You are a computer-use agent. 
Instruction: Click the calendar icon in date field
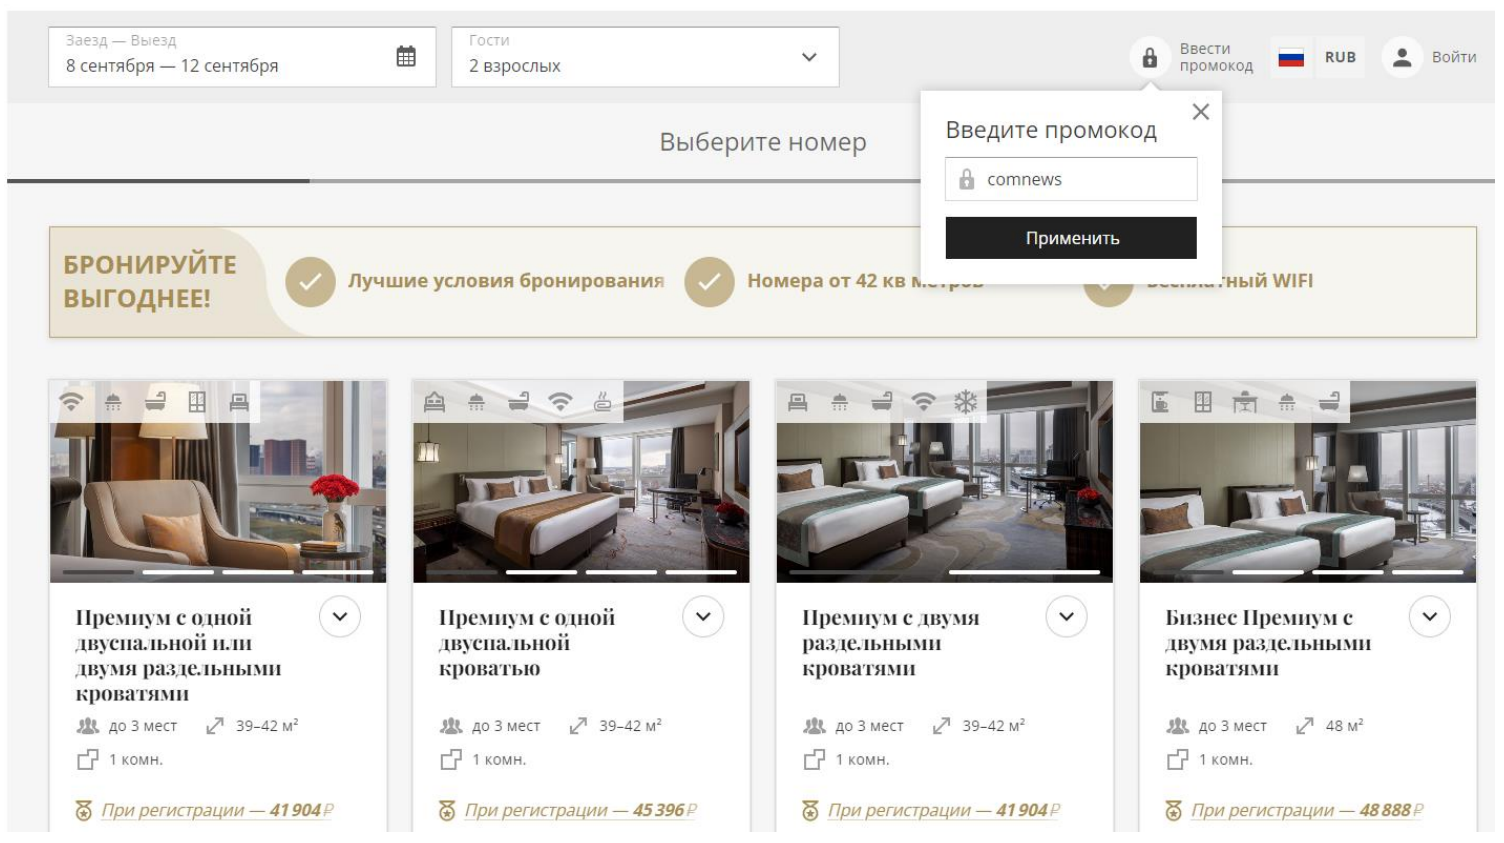[405, 57]
